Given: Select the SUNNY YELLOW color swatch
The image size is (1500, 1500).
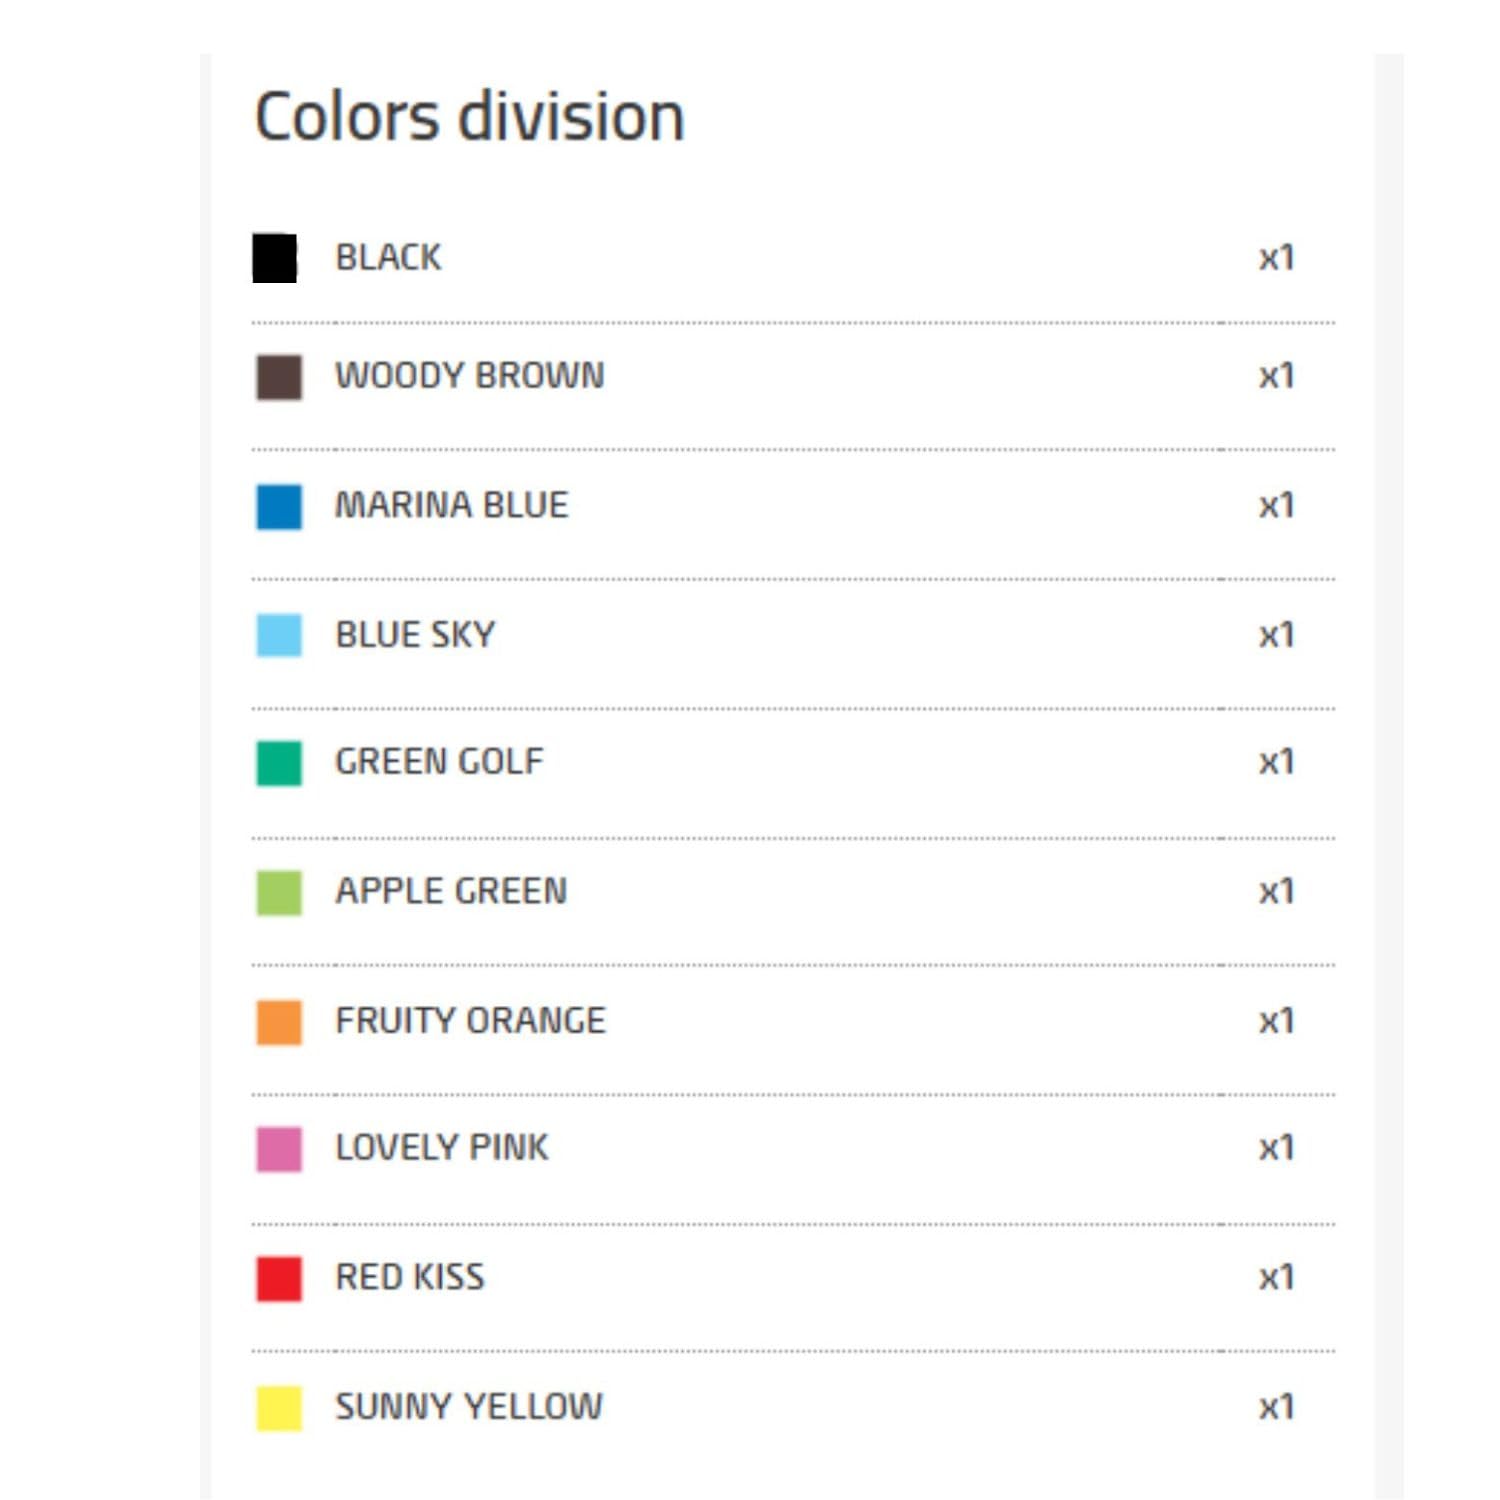Looking at the screenshot, I should (277, 1404).
